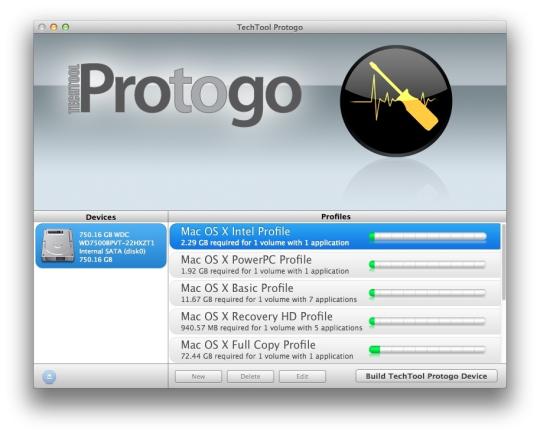The width and height of the screenshot is (540, 435).
Task: Click the green zoom window button
Action: pyautogui.click(x=65, y=27)
